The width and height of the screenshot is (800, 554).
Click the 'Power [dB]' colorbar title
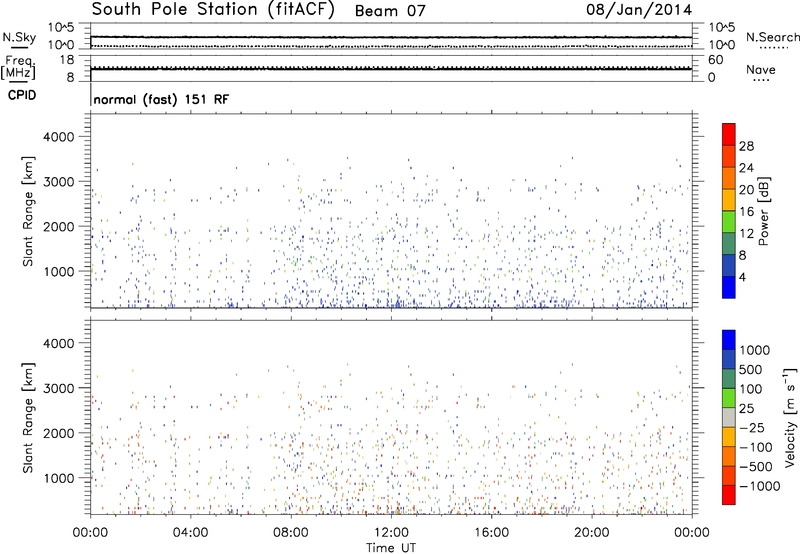pyautogui.click(x=764, y=211)
